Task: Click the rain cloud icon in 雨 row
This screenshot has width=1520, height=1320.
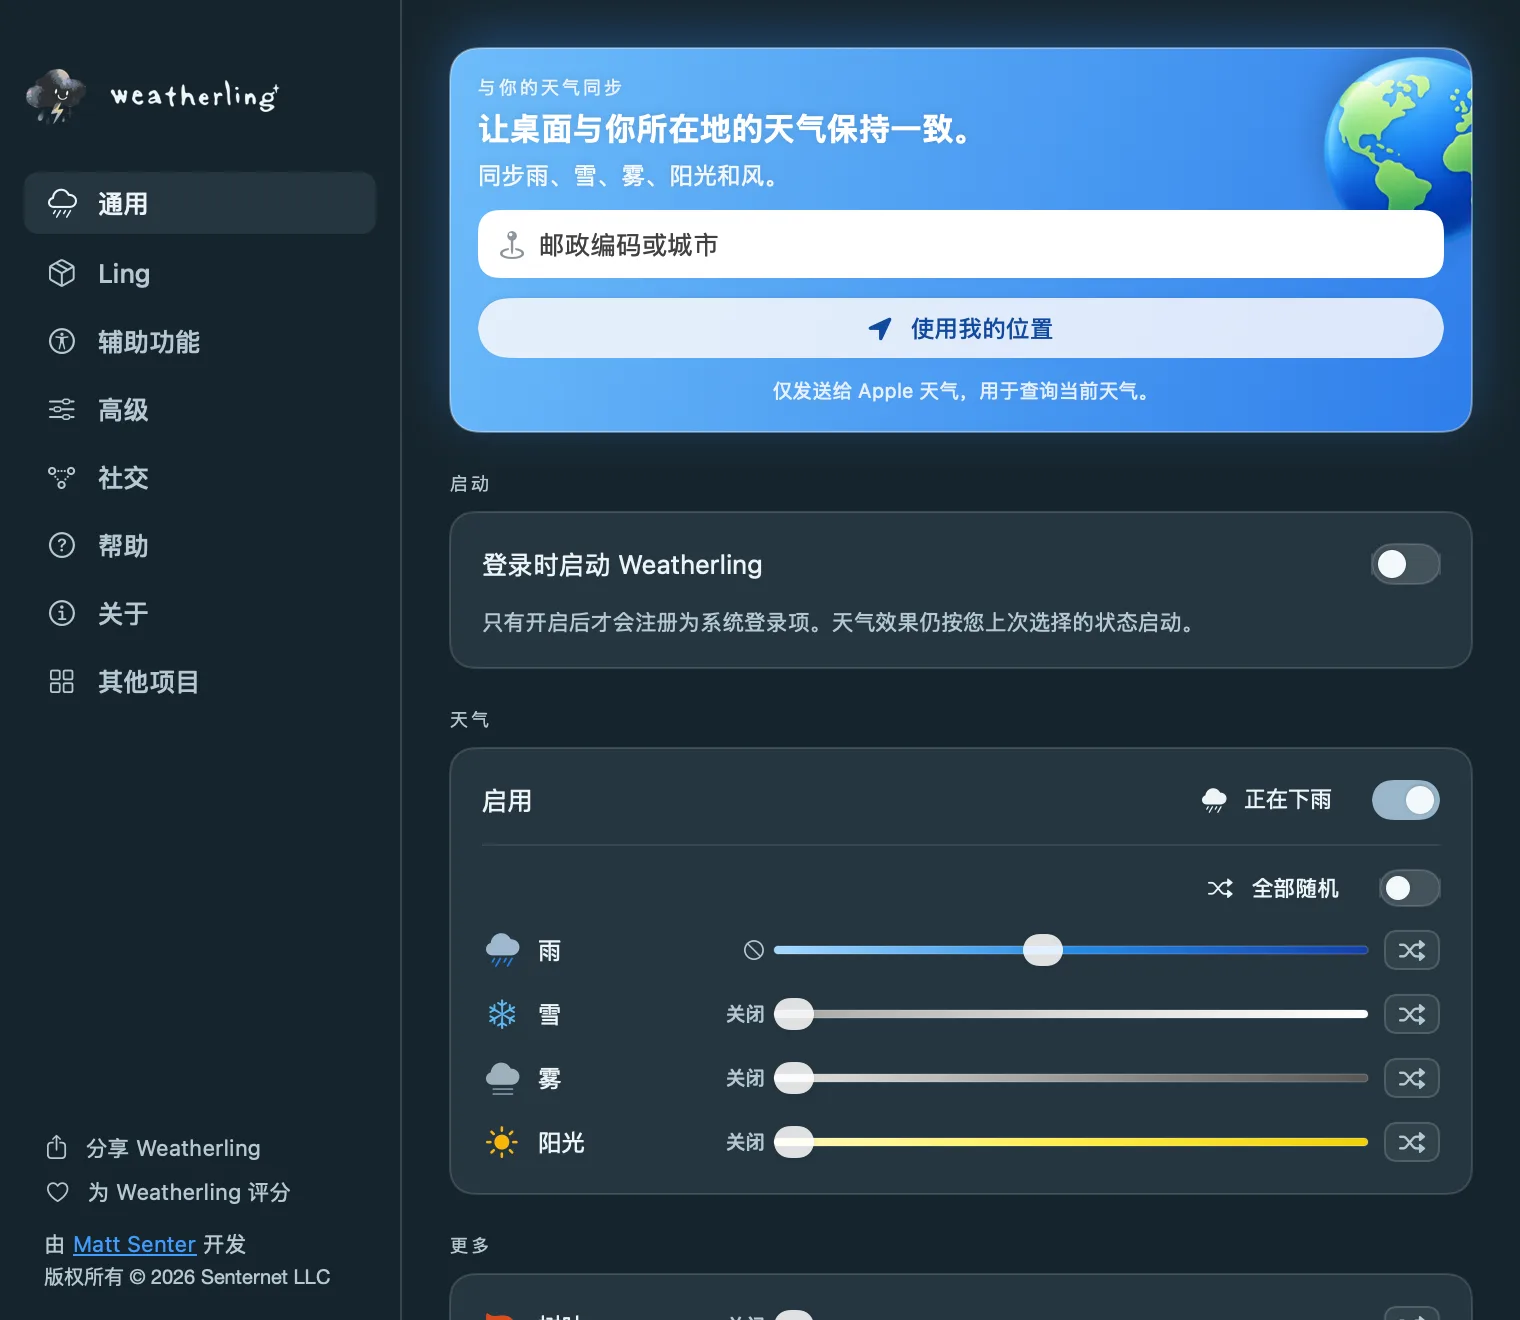Action: click(502, 950)
